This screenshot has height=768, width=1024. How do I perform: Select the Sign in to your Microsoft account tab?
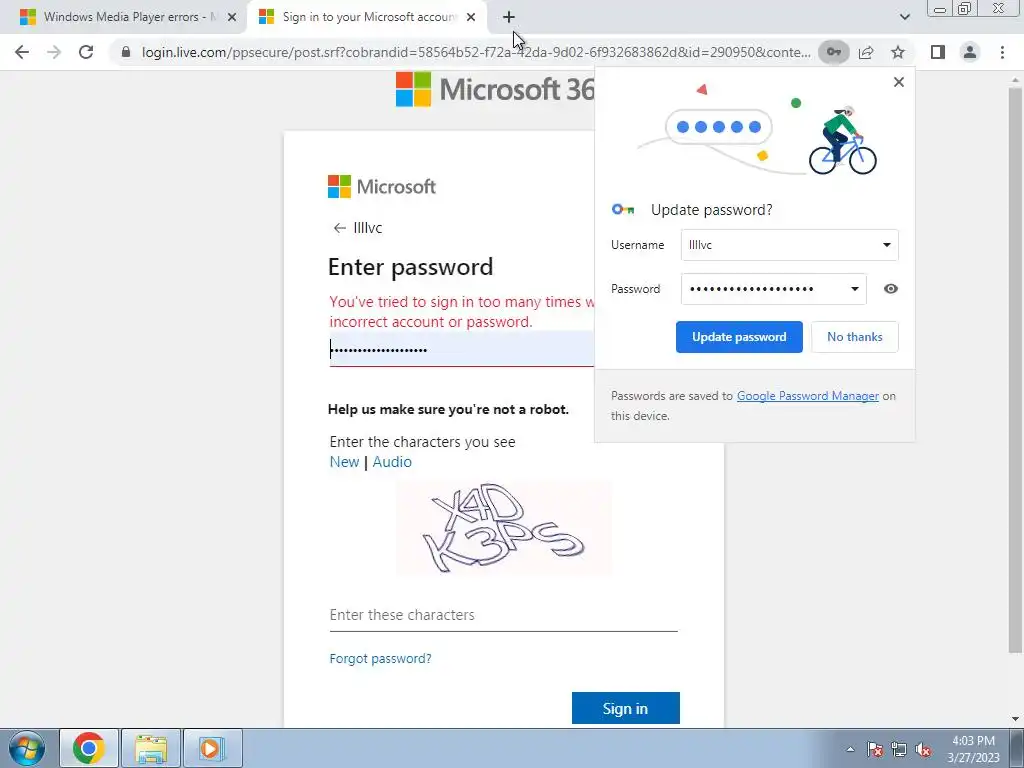368,17
